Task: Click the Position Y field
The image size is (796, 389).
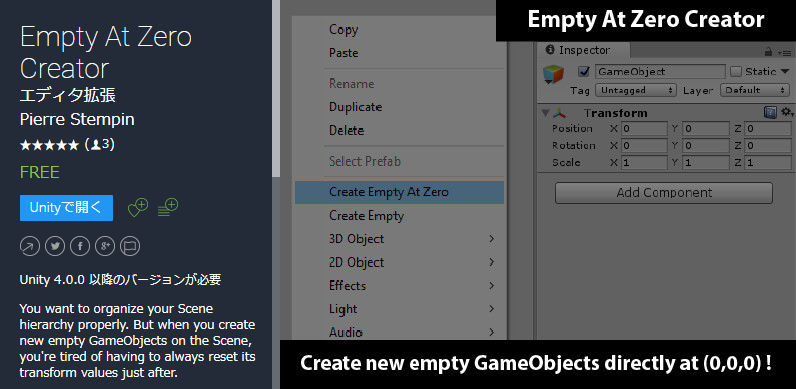Action: coord(705,129)
